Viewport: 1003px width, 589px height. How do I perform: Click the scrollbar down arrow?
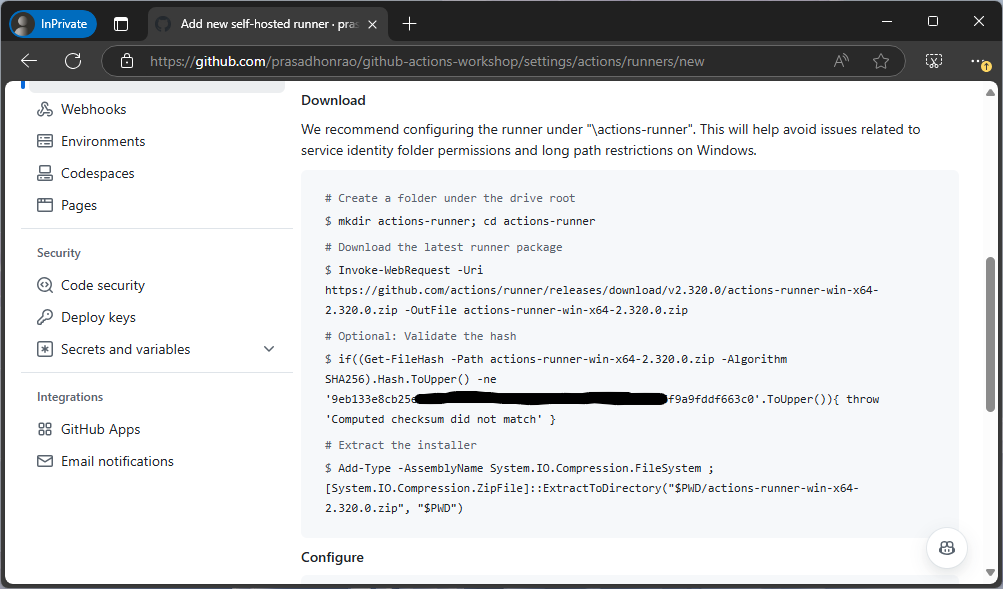coord(990,572)
